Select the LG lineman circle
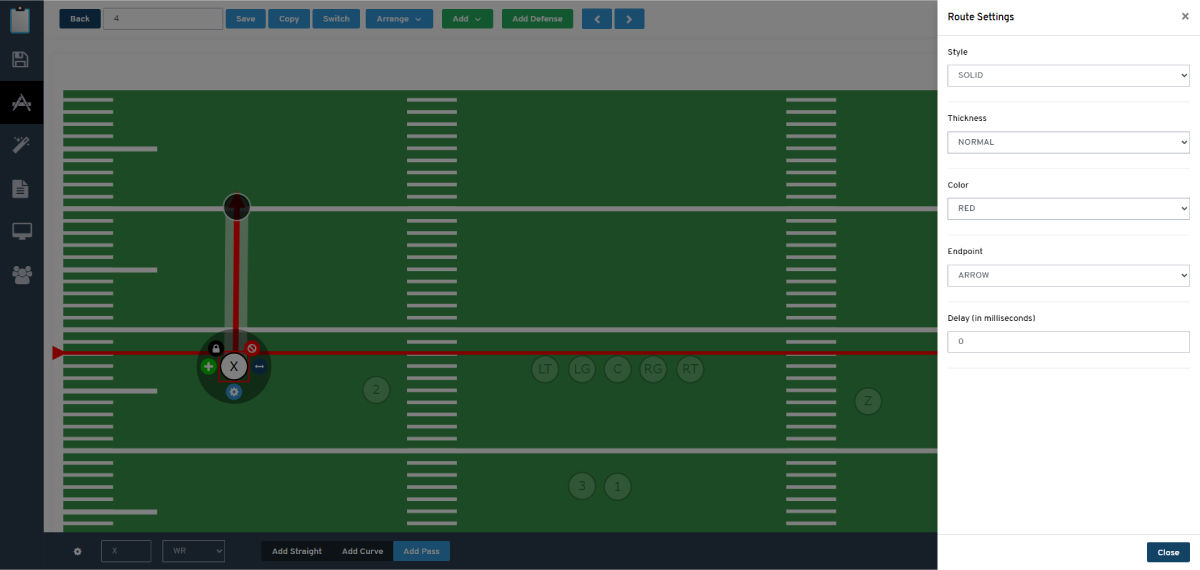1200x570 pixels. [x=581, y=369]
